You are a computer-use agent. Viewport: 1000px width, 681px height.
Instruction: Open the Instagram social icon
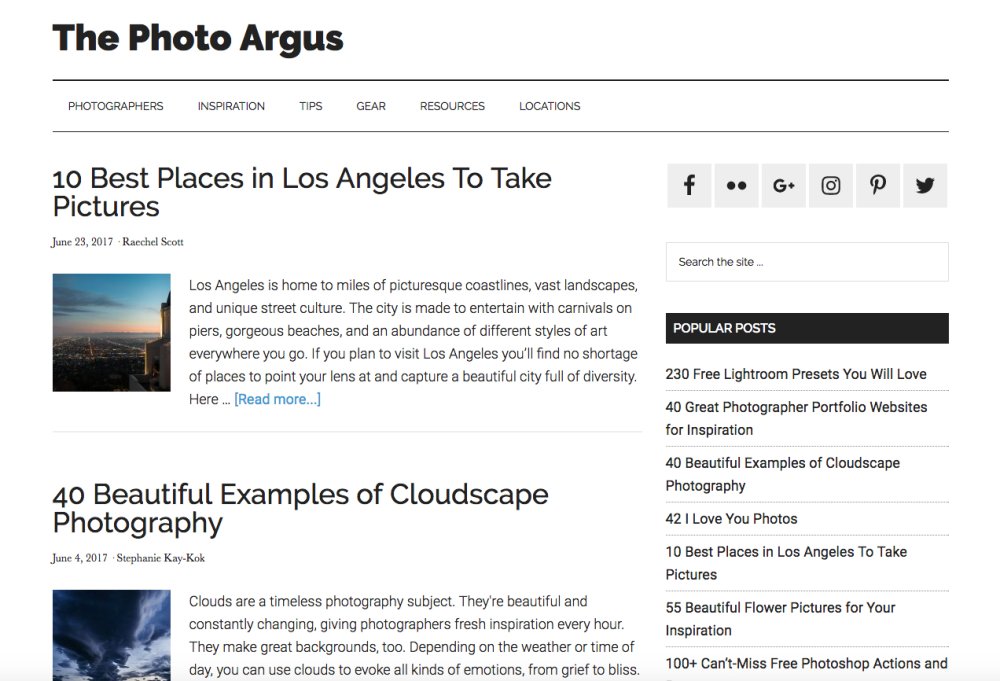(830, 186)
